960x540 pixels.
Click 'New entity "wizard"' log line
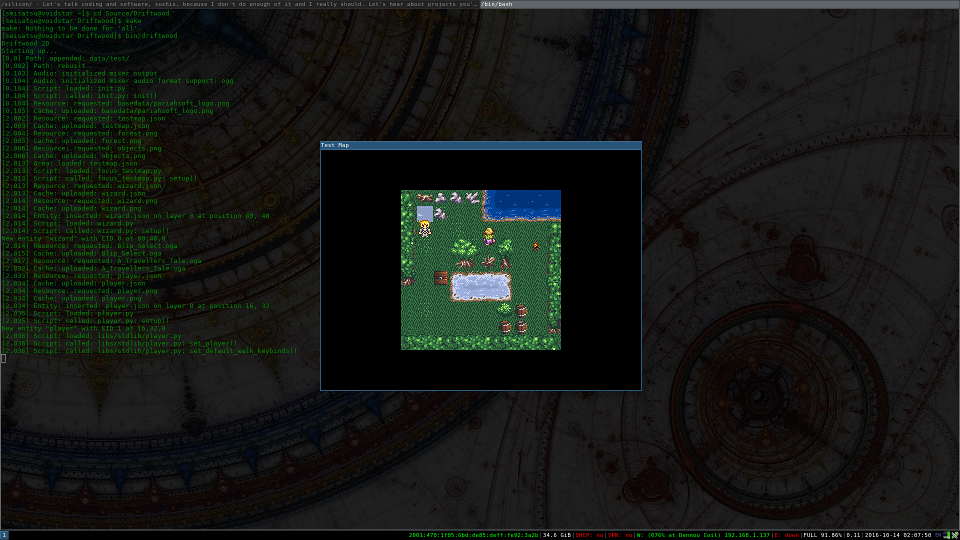tap(83, 238)
